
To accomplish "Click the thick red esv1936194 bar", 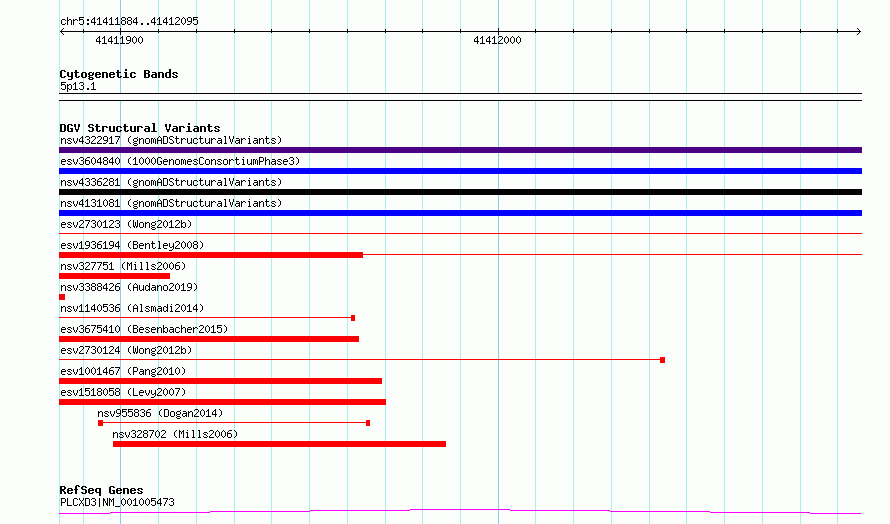I will click(x=211, y=255).
